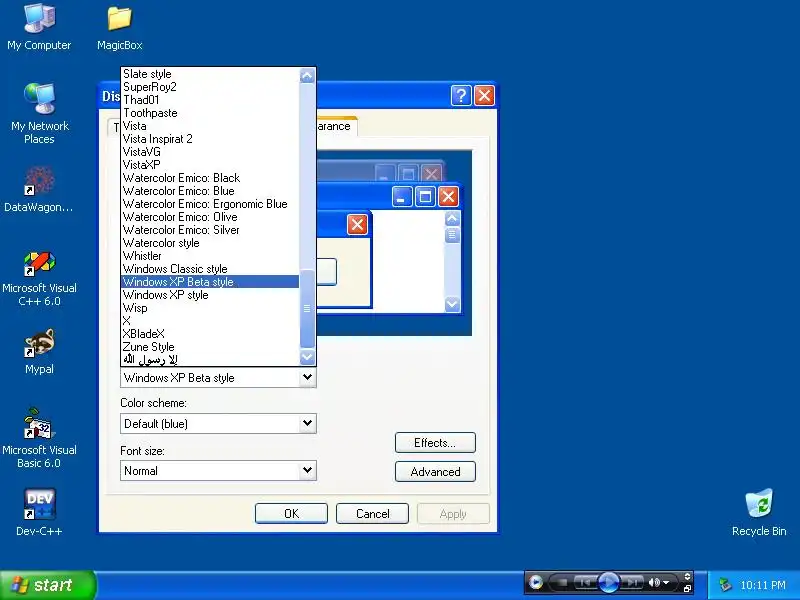Click the Start button
800x600 pixels.
[x=47, y=585]
